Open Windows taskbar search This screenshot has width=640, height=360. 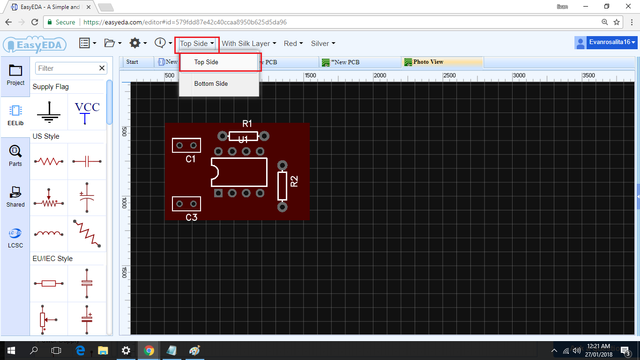point(34,351)
